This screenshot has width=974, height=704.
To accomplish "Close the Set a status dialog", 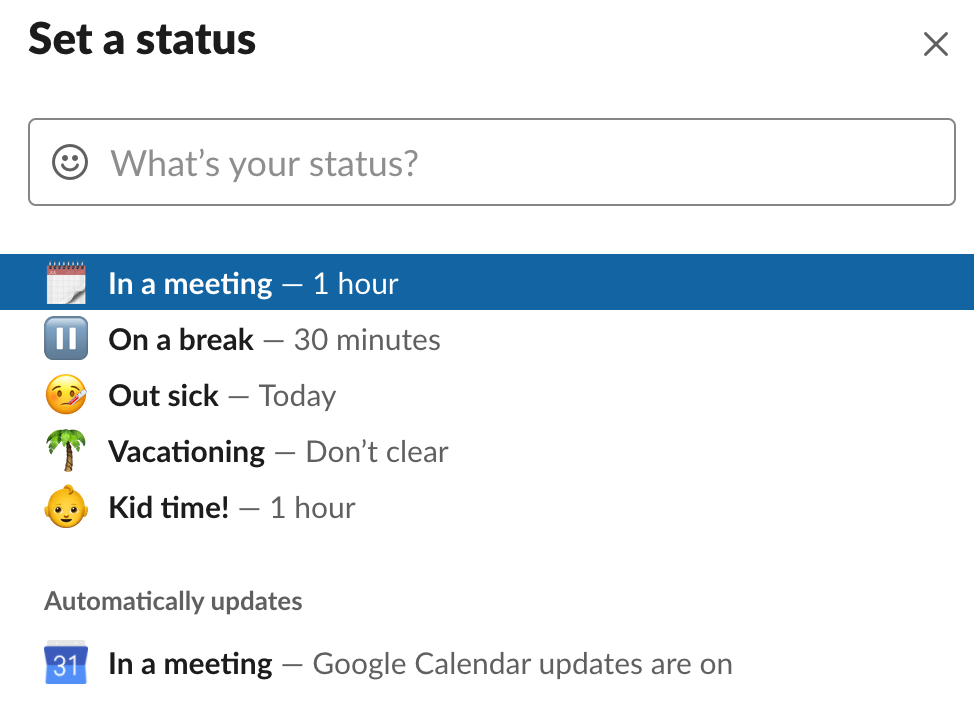I will [935, 44].
